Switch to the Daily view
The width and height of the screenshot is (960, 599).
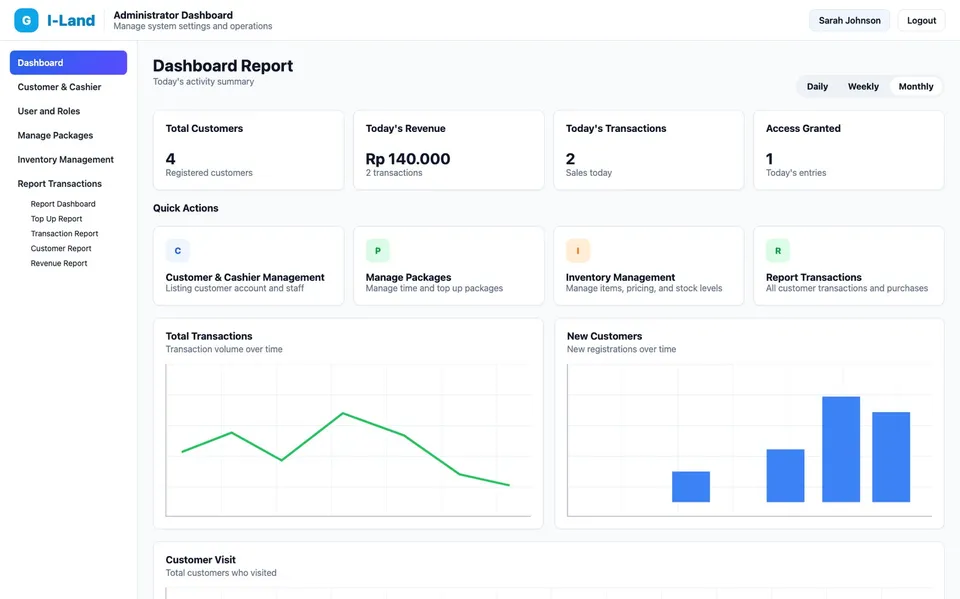point(817,86)
